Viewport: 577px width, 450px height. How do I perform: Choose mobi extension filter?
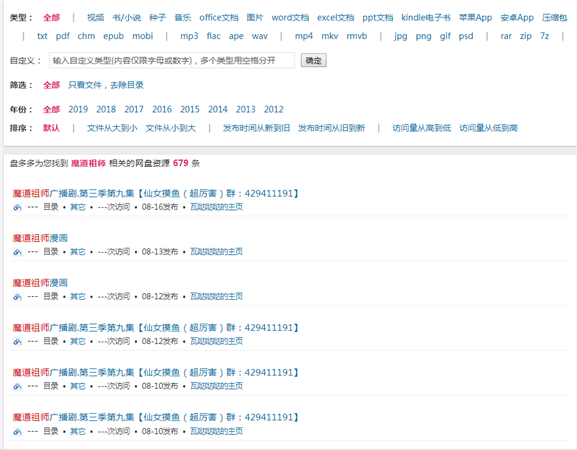[x=143, y=36]
